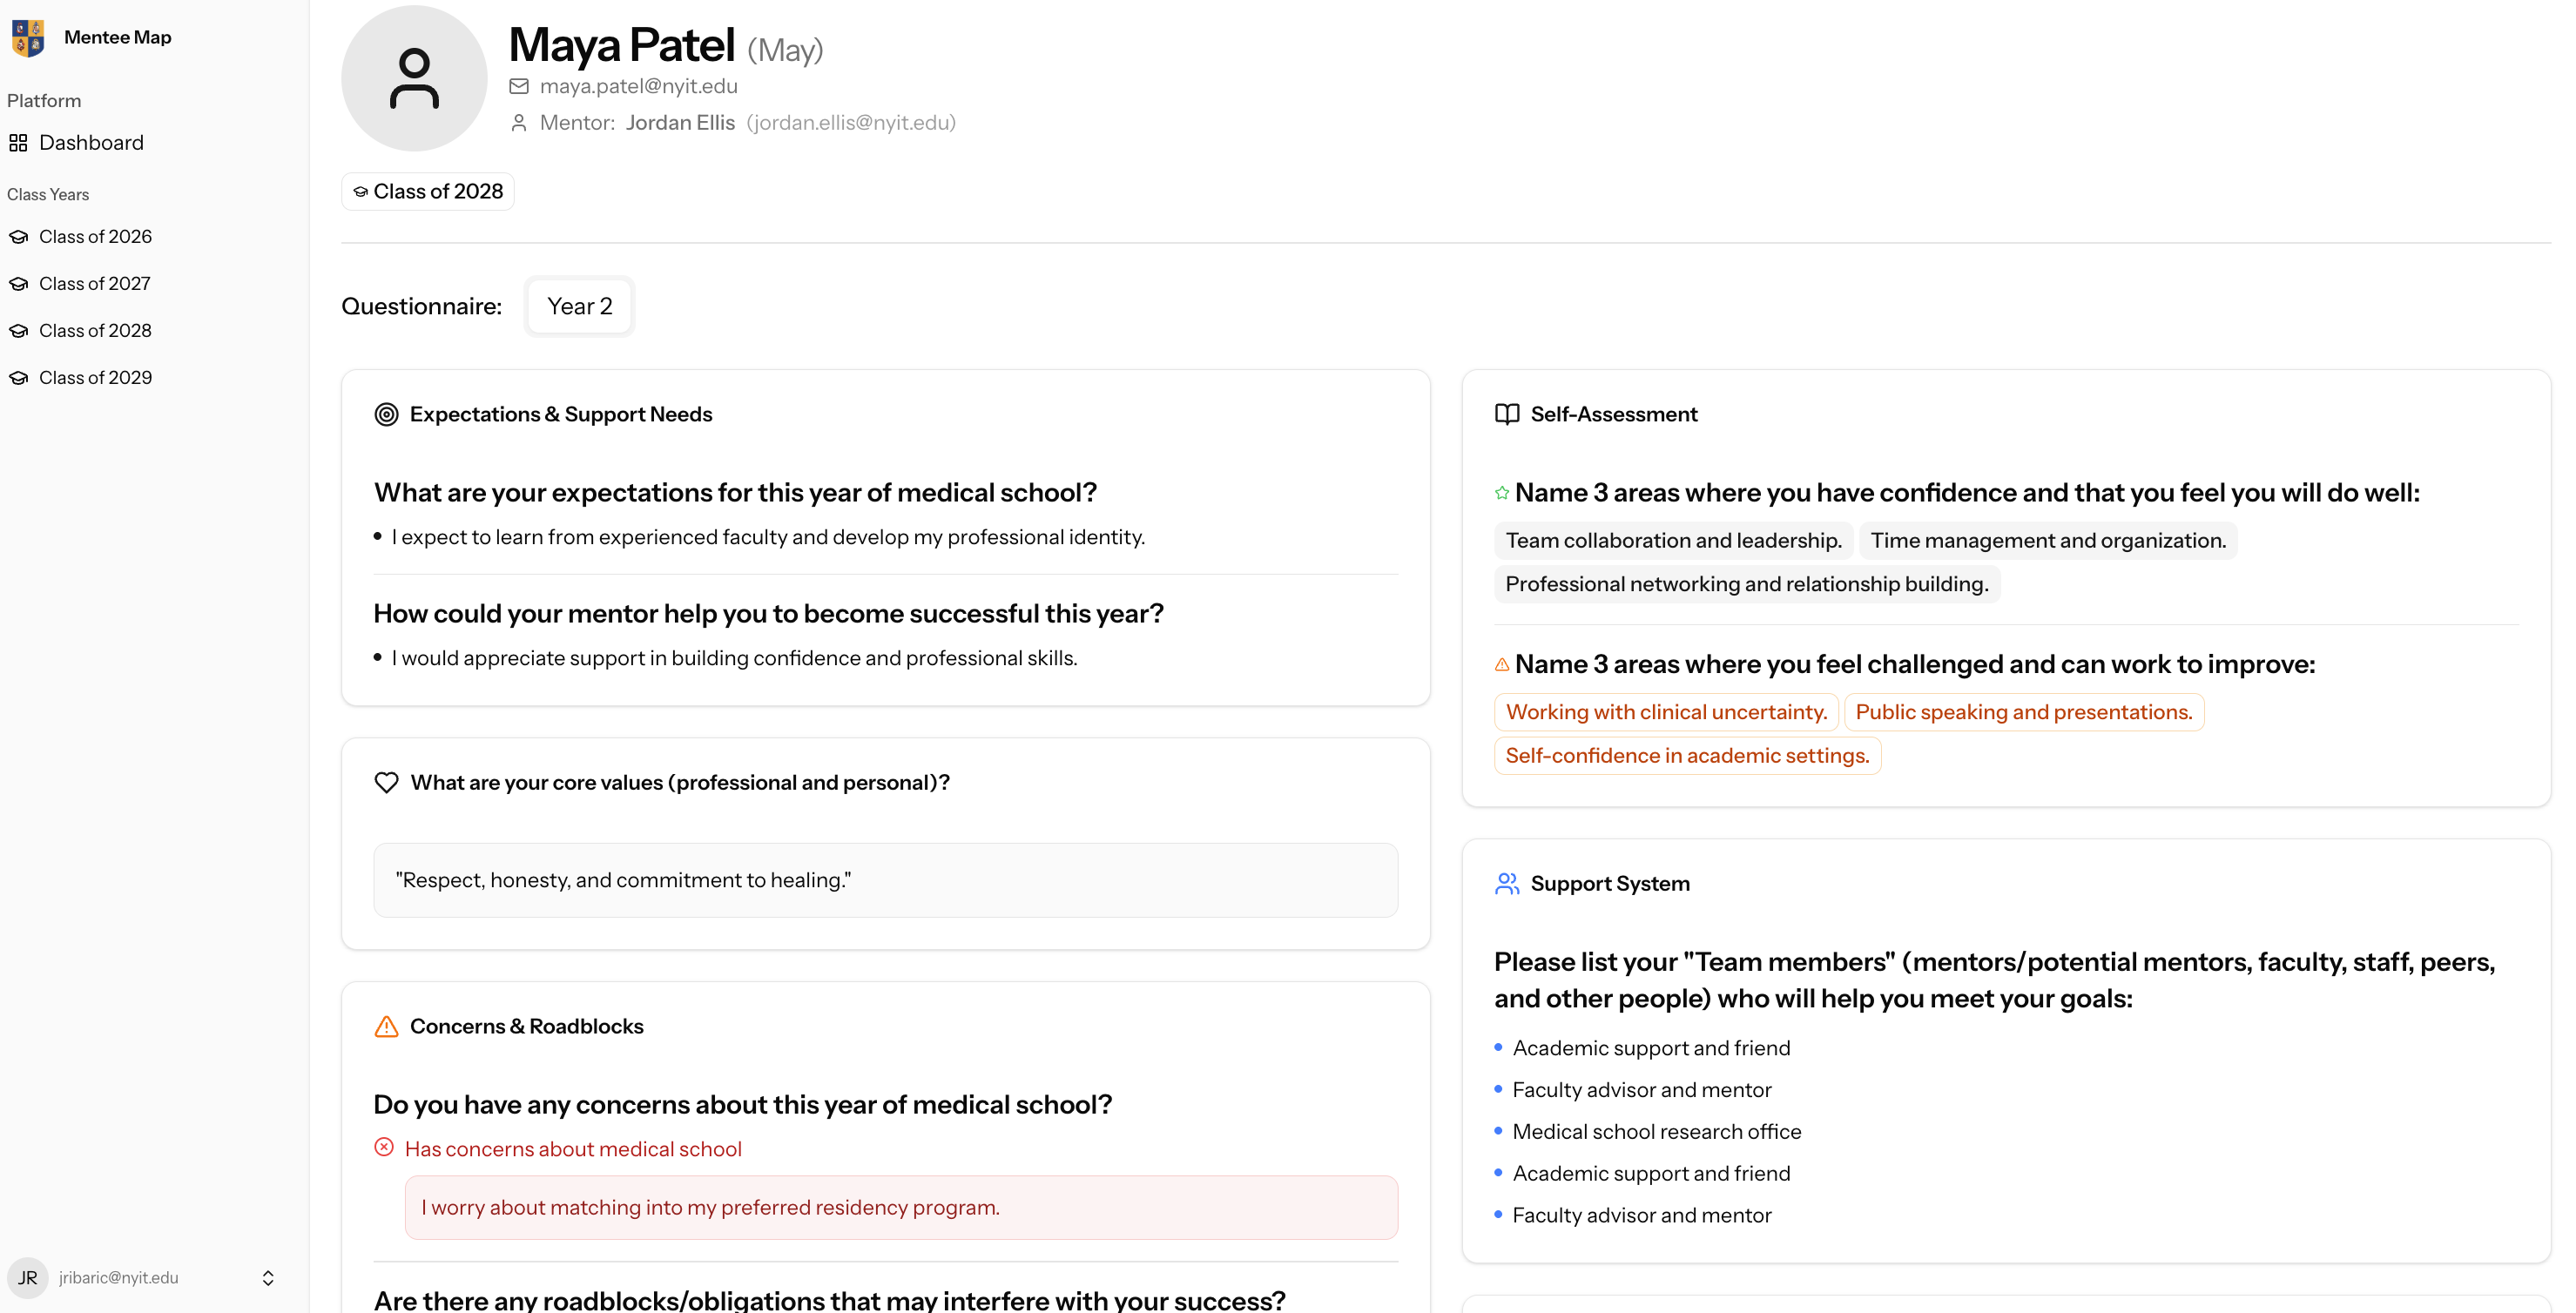This screenshot has height=1313, width=2576.
Task: Click mentor name Jordan Ellis
Action: click(680, 122)
